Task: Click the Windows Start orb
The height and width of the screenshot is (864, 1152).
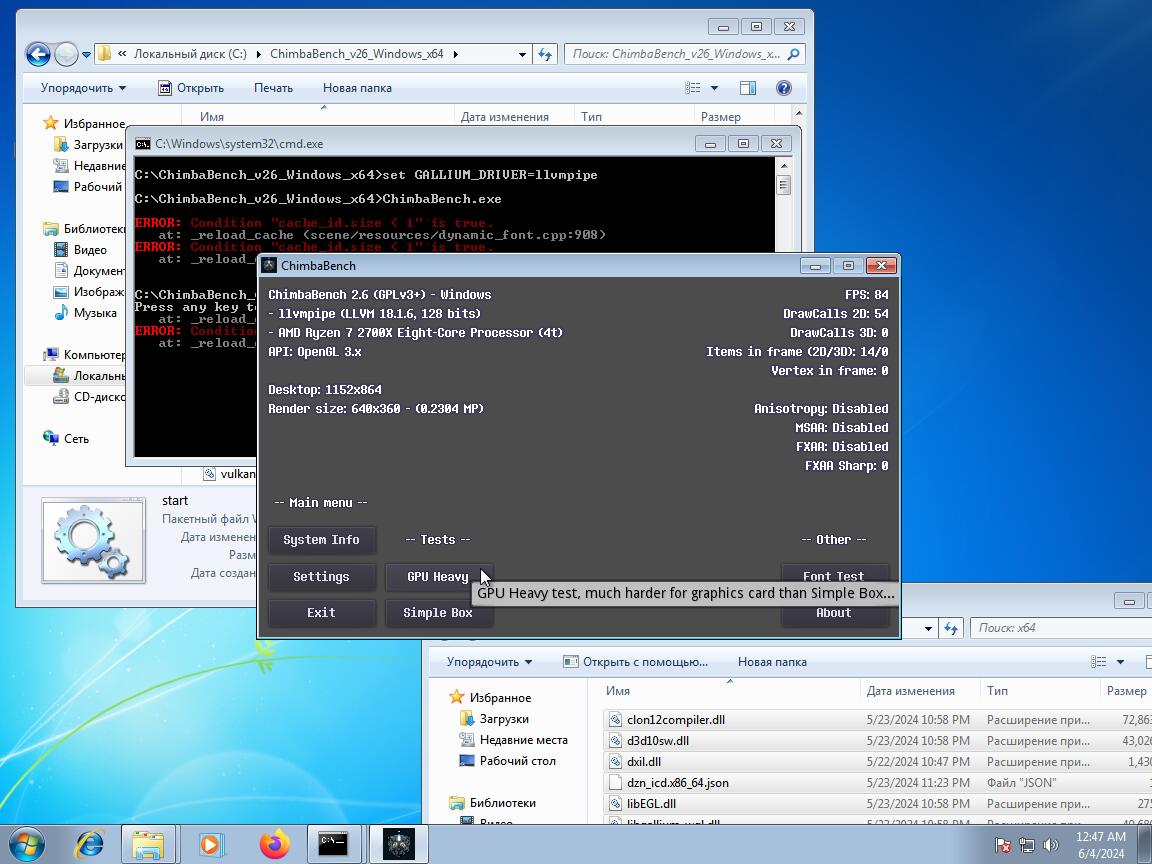Action: [27, 844]
